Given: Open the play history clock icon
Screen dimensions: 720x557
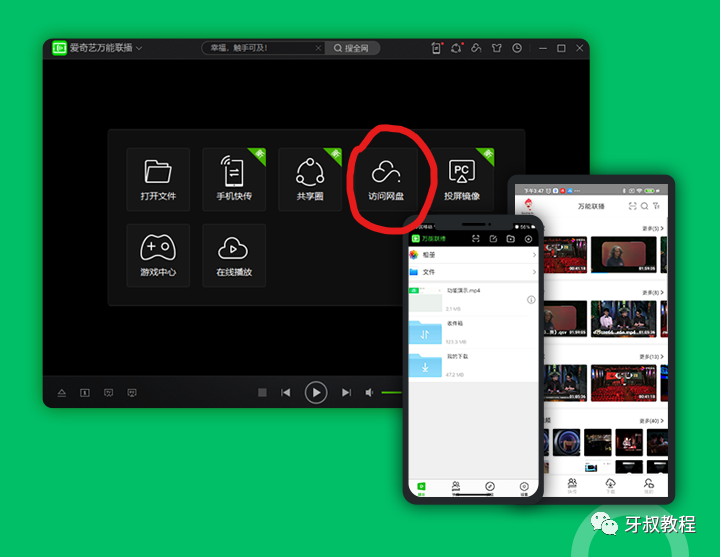Looking at the screenshot, I should point(517,48).
